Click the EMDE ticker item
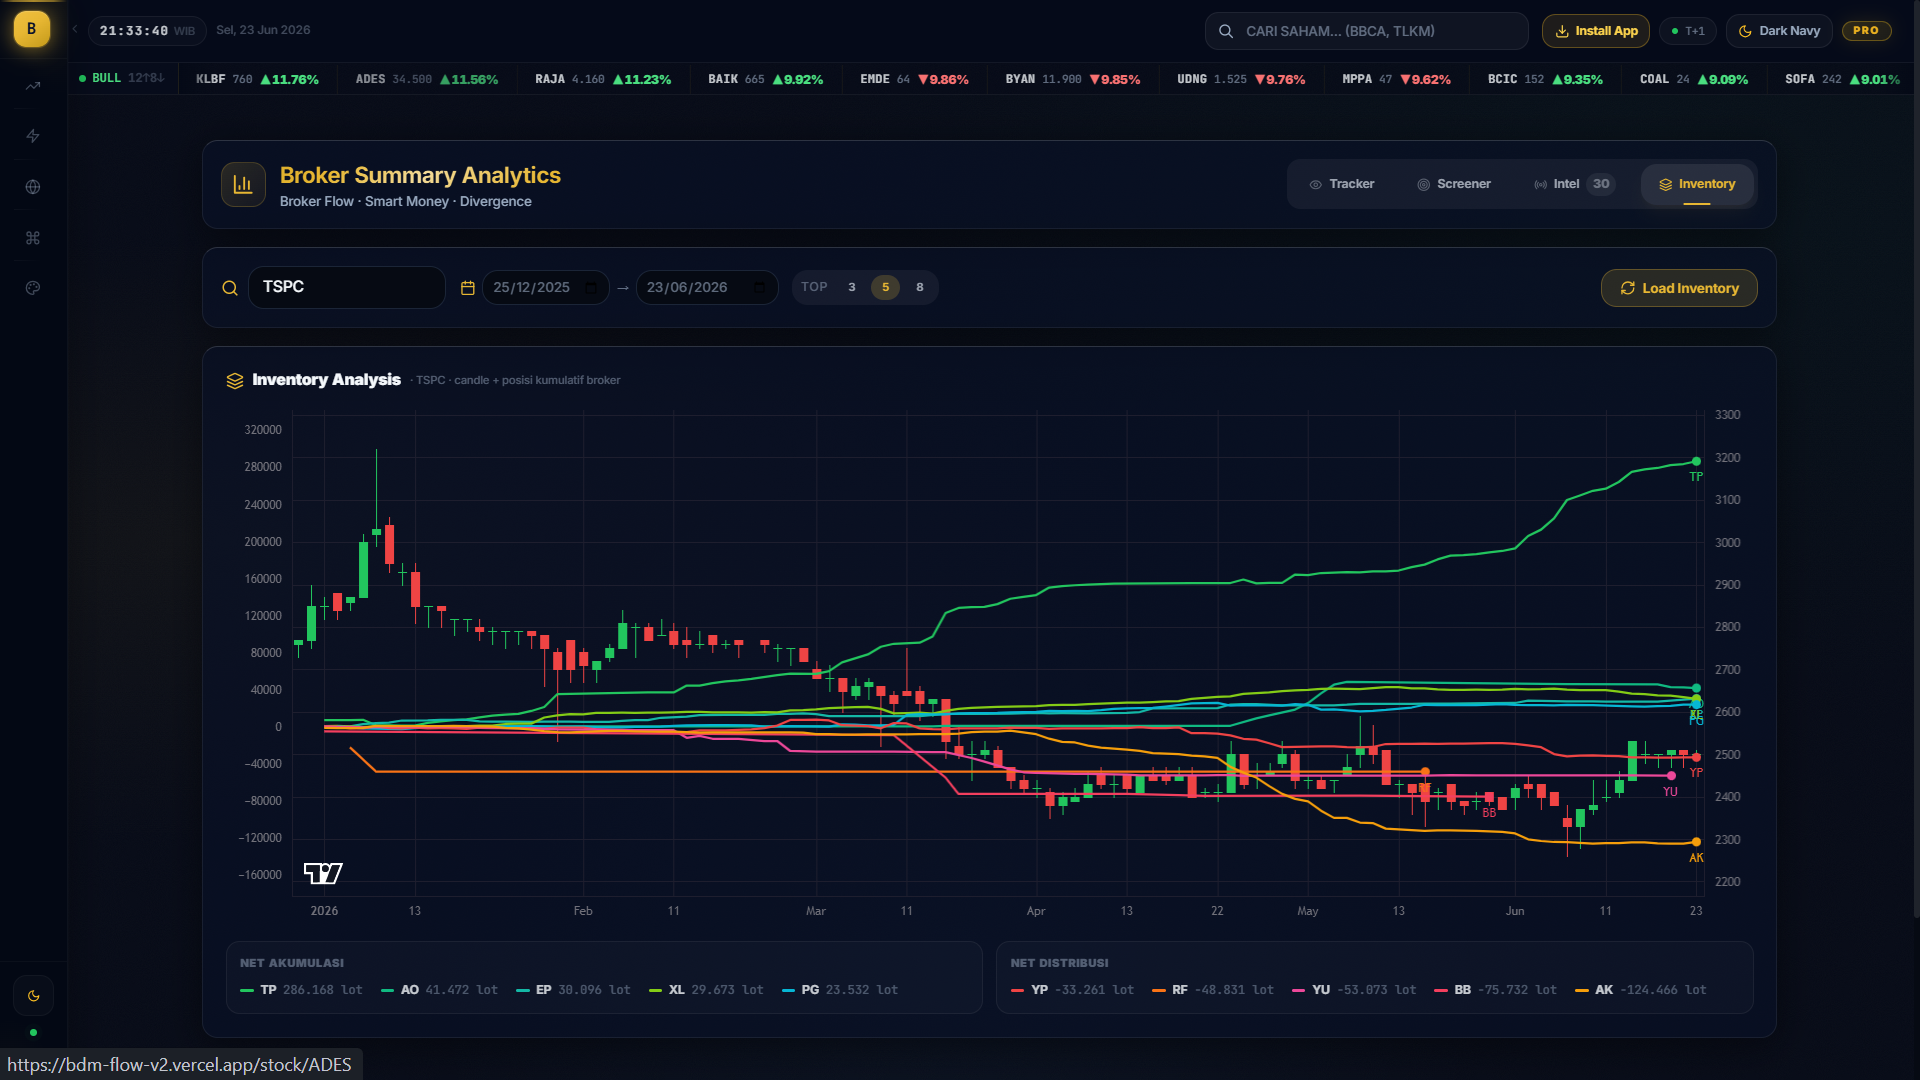This screenshot has height=1080, width=1920. tap(914, 79)
